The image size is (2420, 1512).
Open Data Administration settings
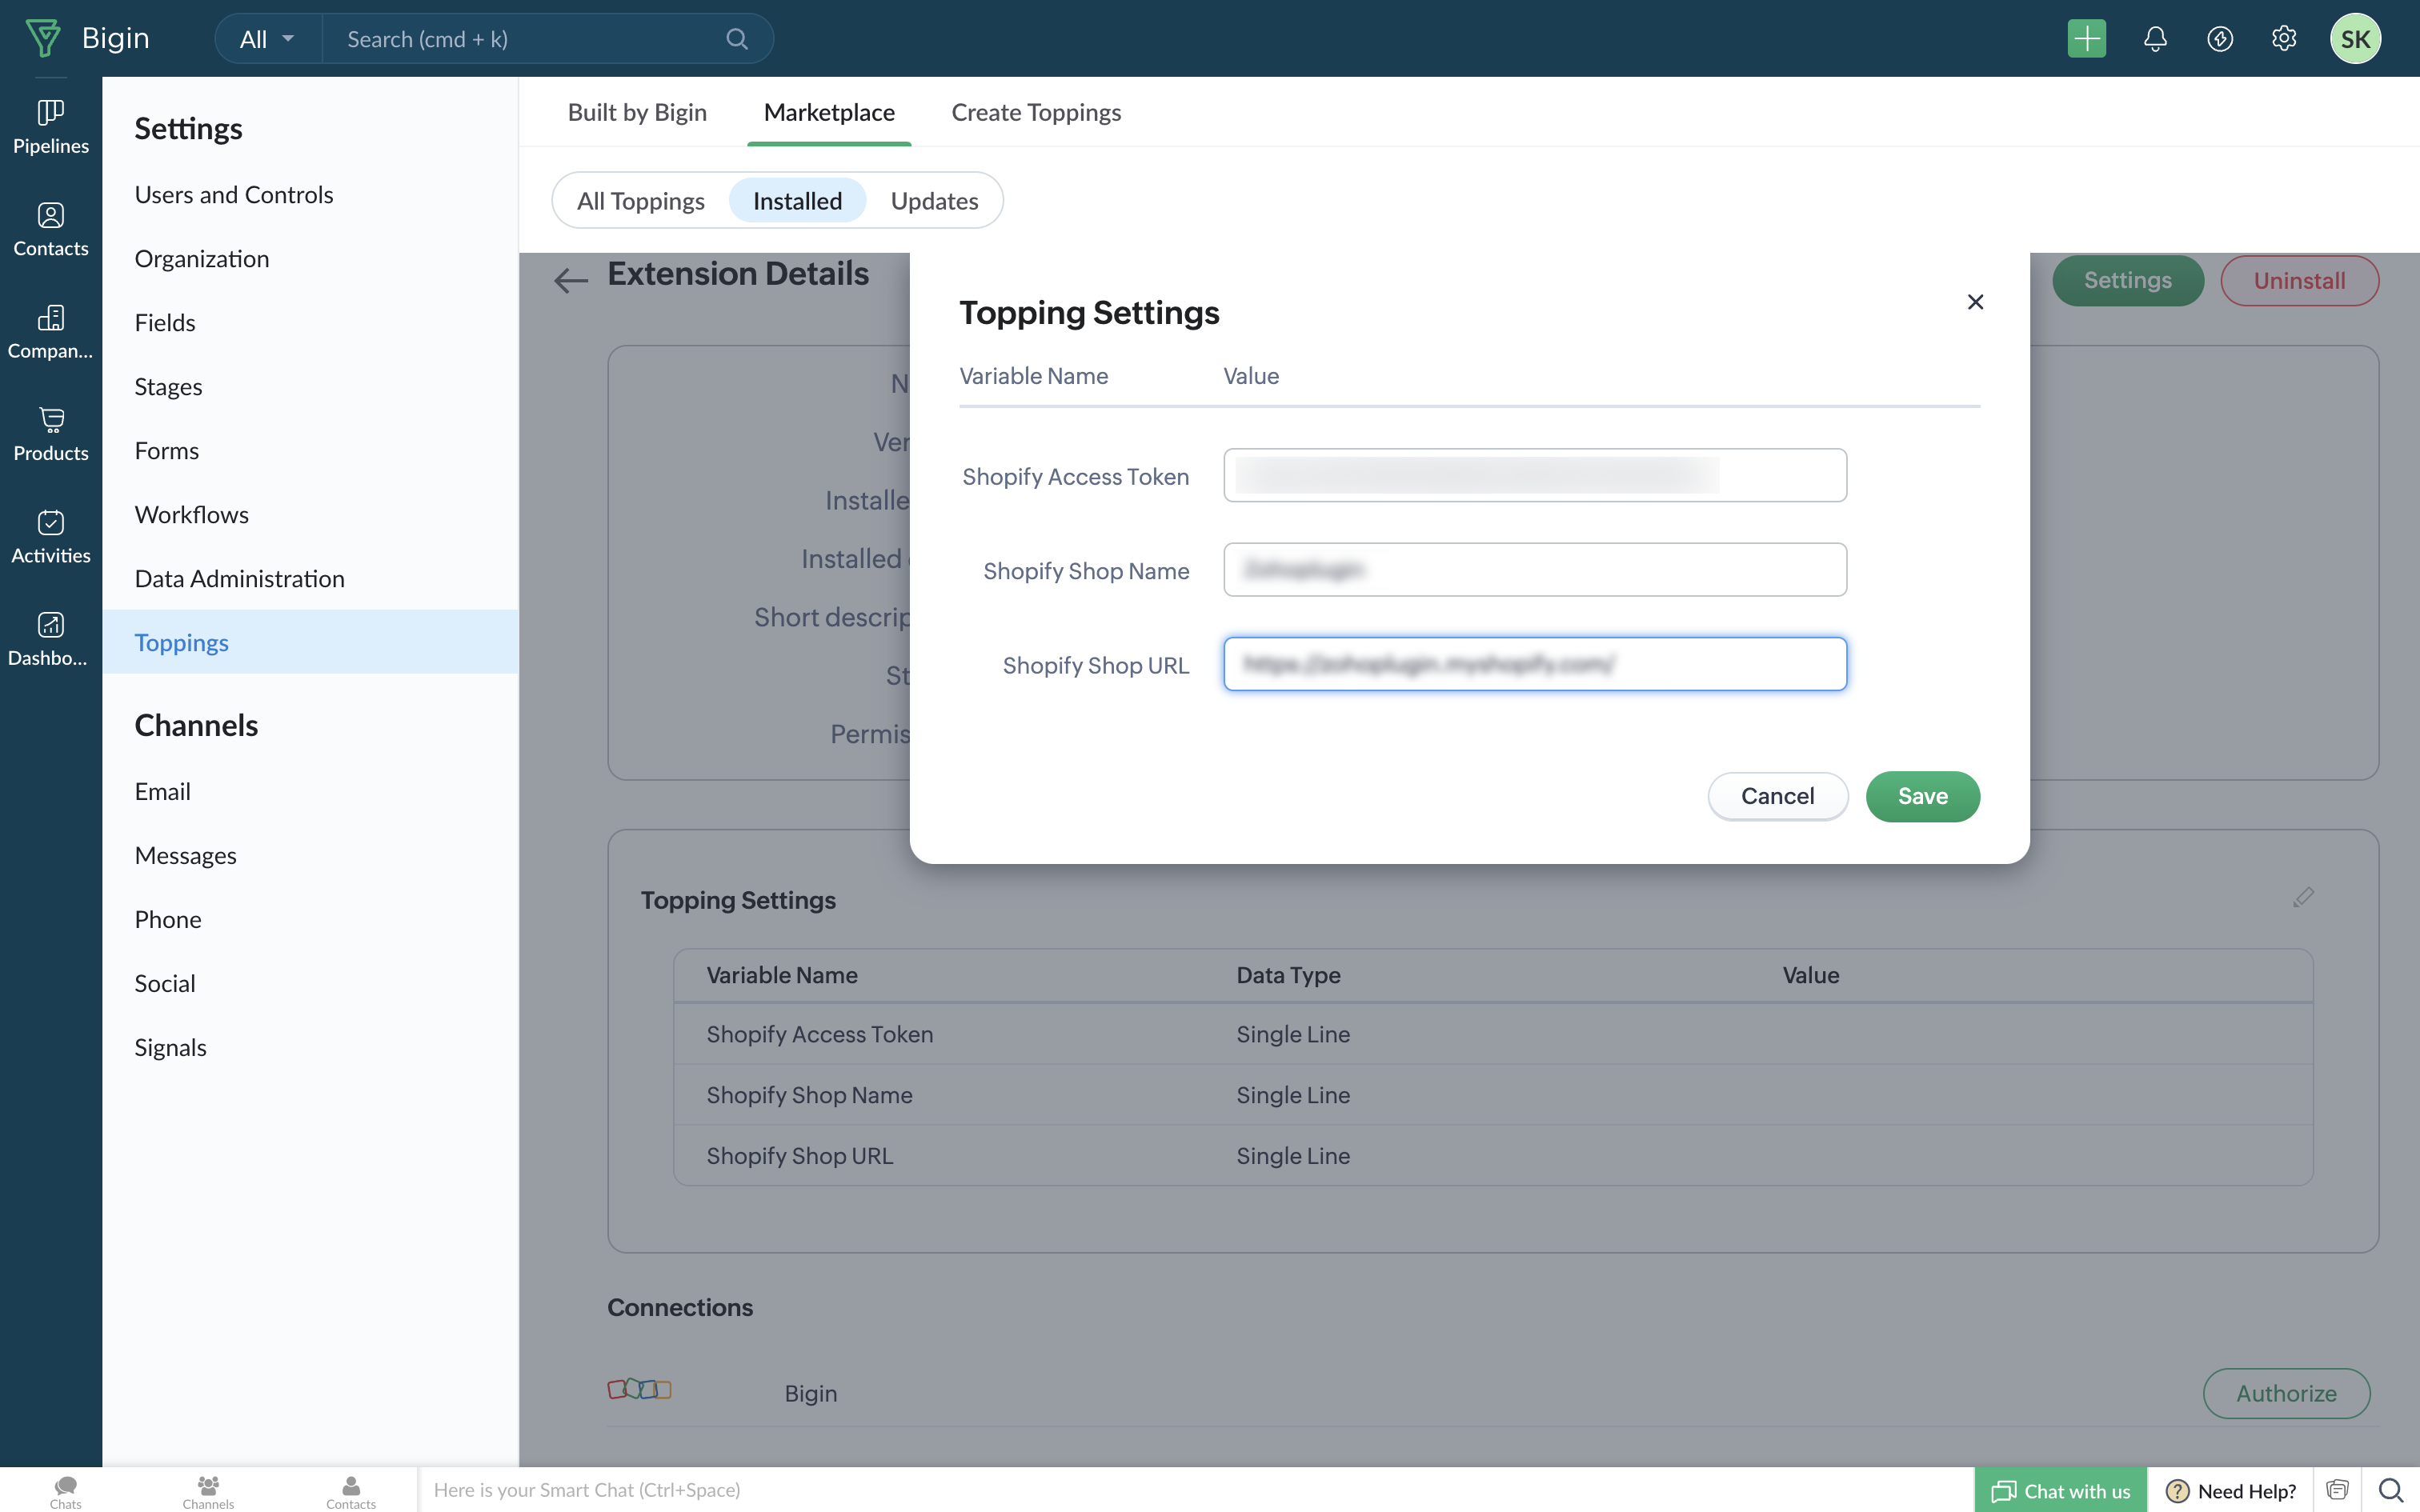pos(310,578)
